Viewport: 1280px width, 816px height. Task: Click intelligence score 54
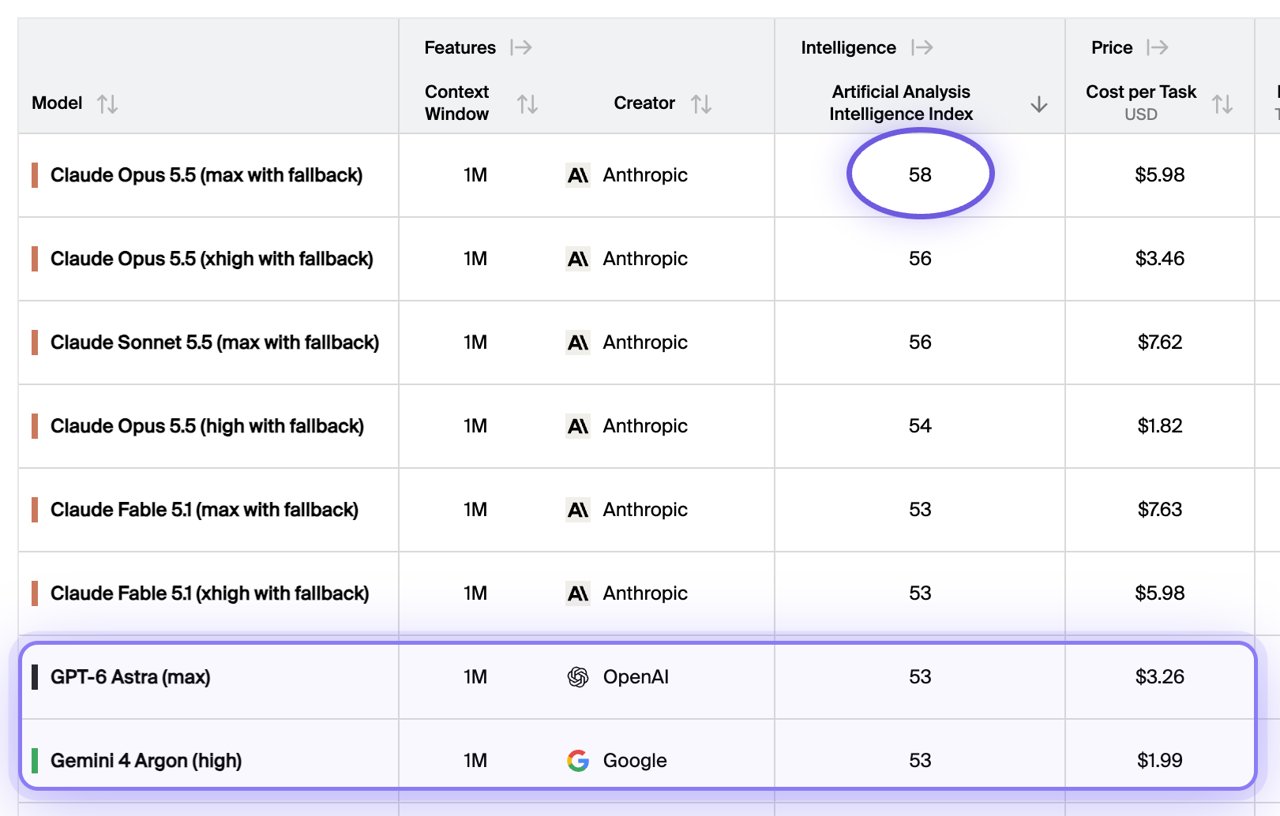(920, 426)
